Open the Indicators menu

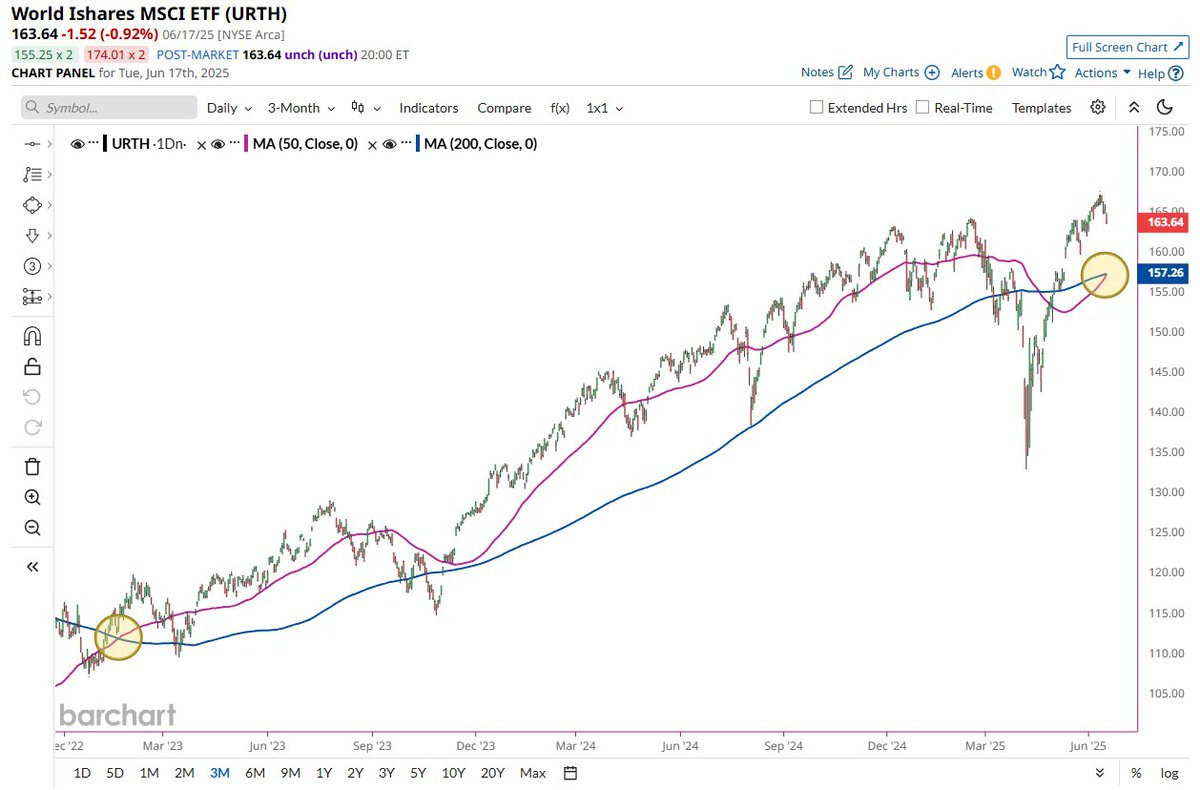(x=429, y=108)
